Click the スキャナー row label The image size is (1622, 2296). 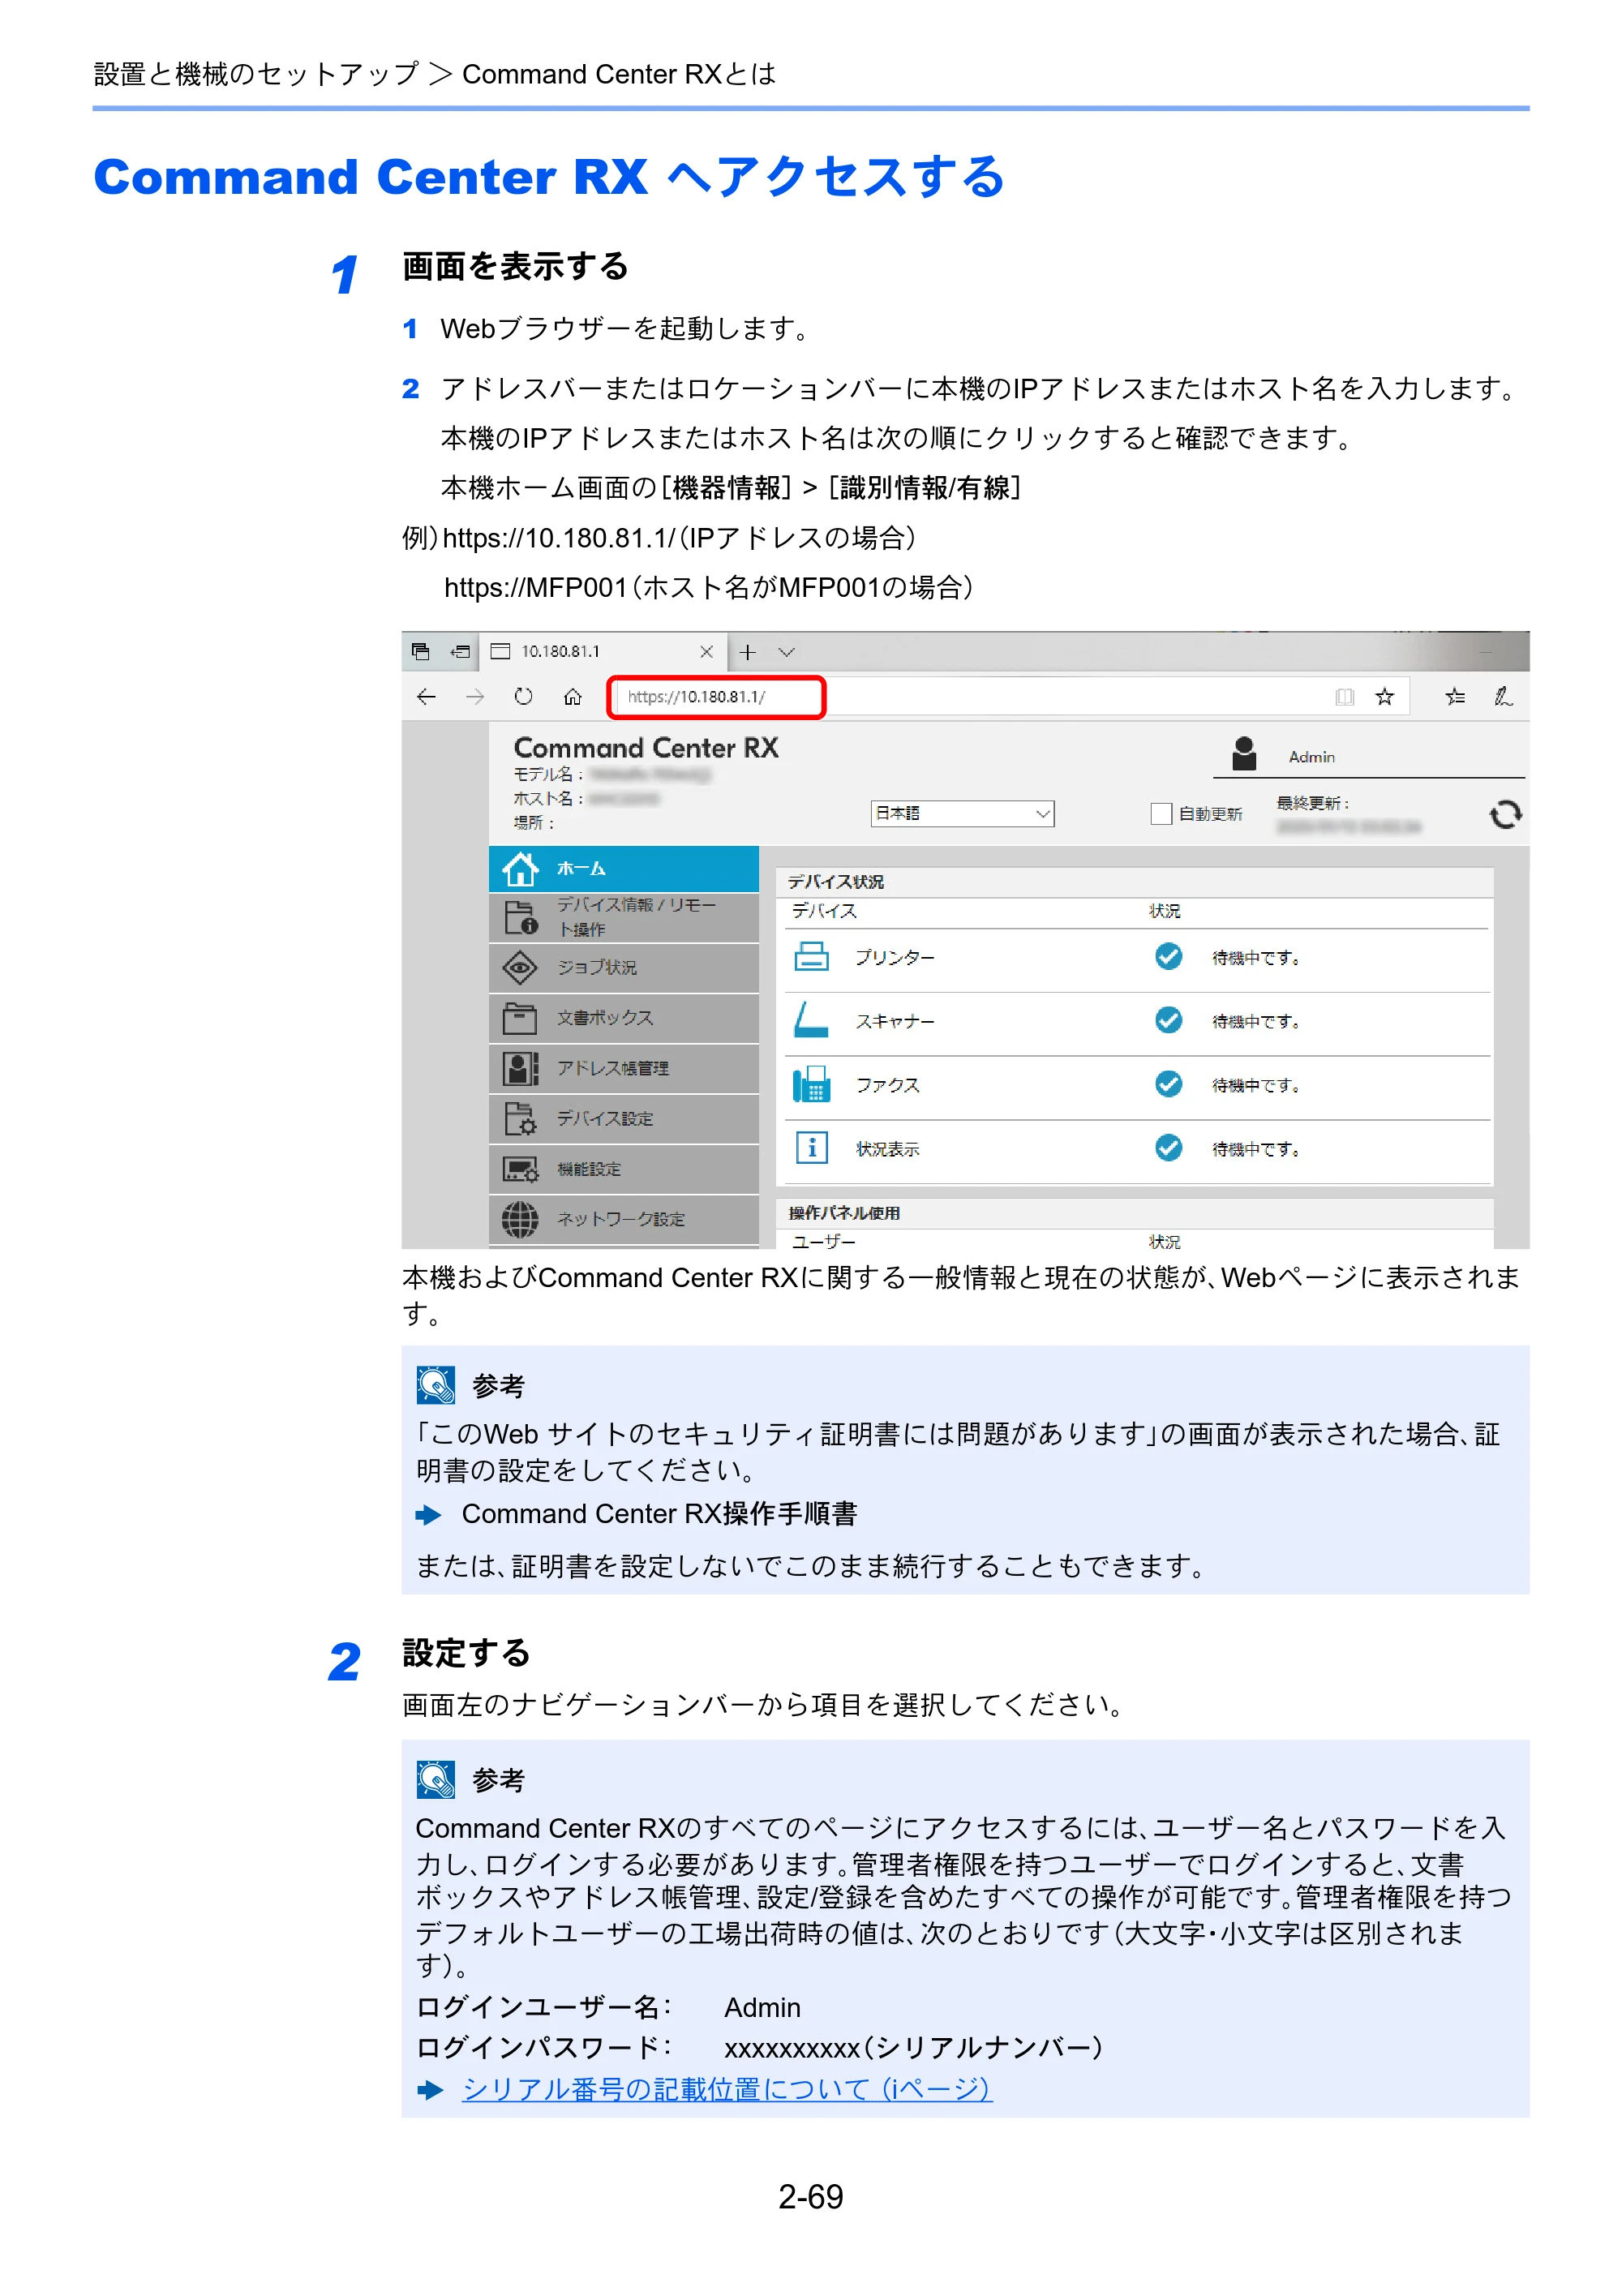pos(894,1021)
